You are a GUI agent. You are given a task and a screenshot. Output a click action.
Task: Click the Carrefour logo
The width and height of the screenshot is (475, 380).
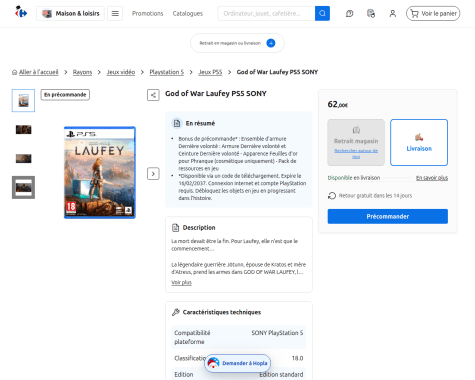(21, 12)
